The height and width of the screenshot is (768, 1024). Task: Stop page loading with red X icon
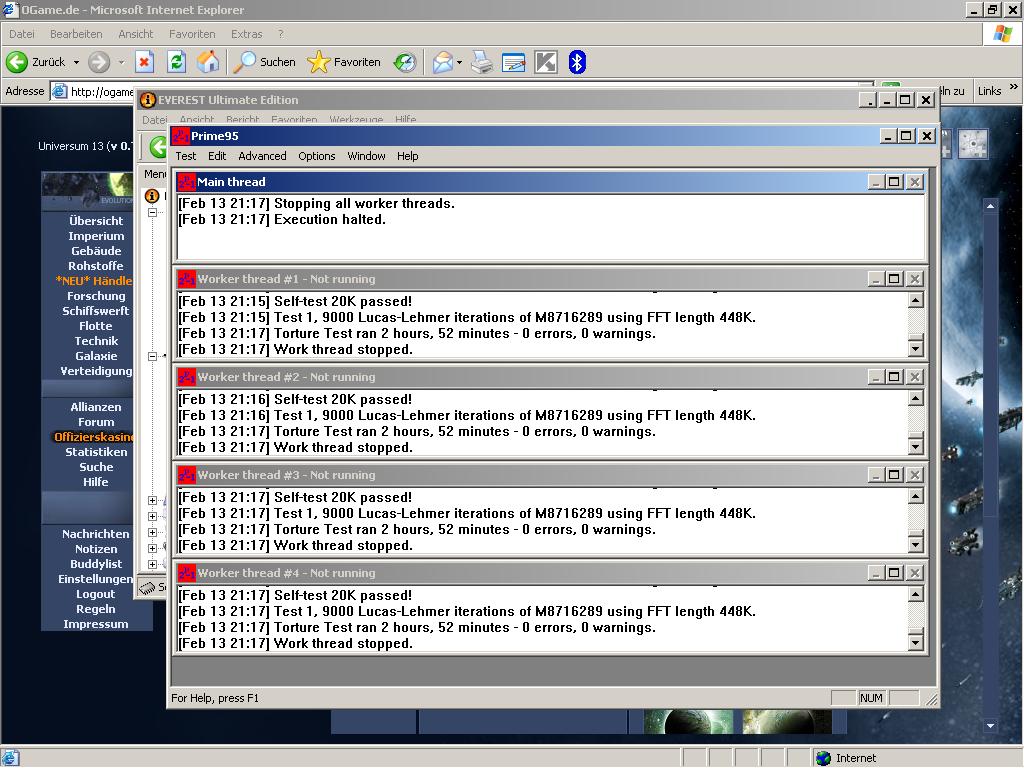click(144, 63)
